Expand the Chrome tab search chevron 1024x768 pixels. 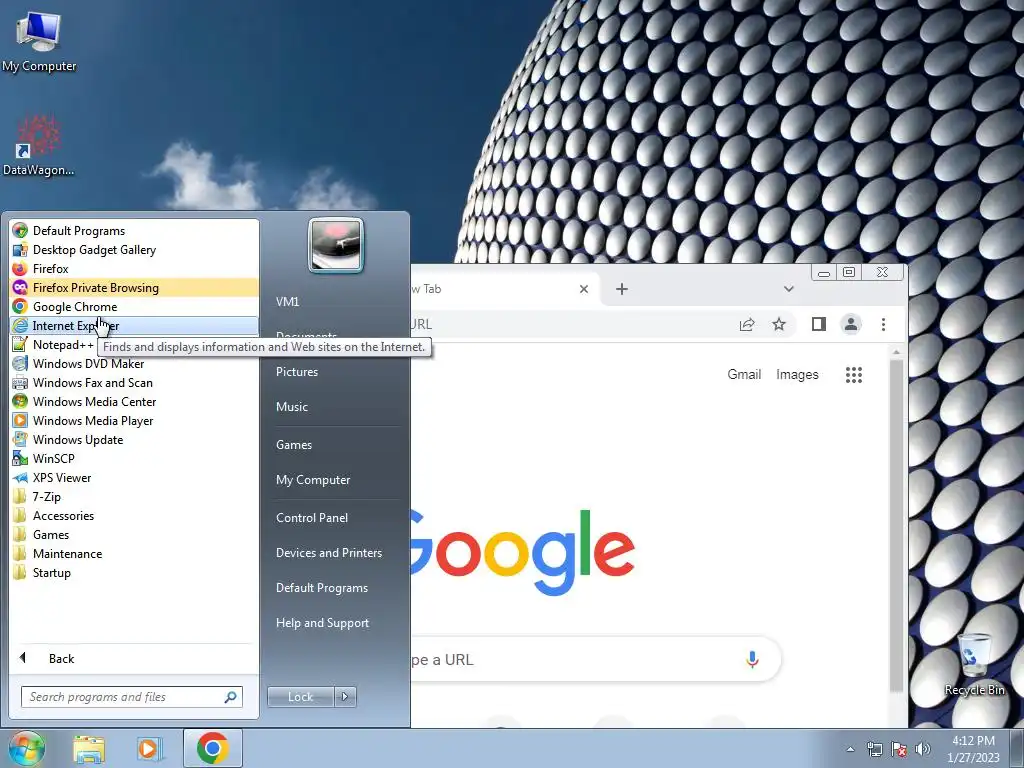click(x=789, y=289)
